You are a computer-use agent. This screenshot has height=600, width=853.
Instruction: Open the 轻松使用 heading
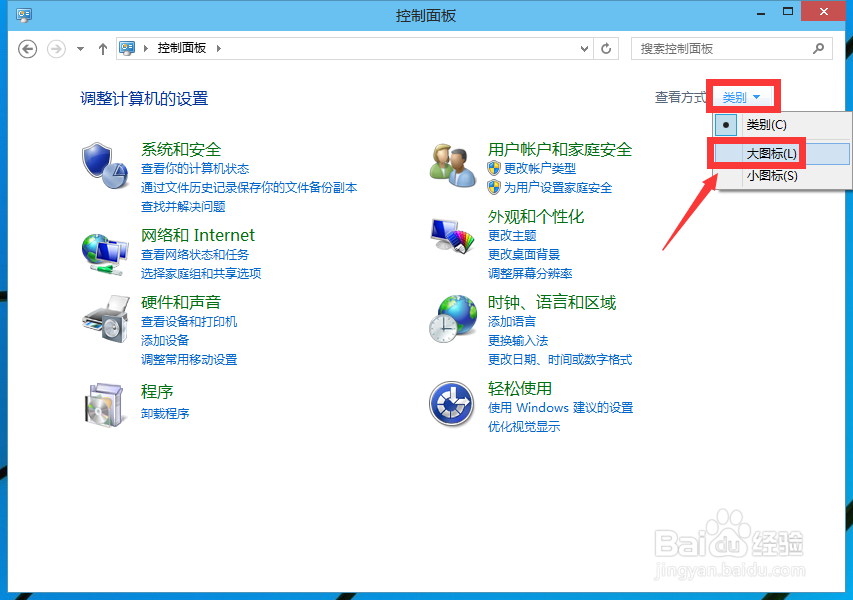pos(520,388)
